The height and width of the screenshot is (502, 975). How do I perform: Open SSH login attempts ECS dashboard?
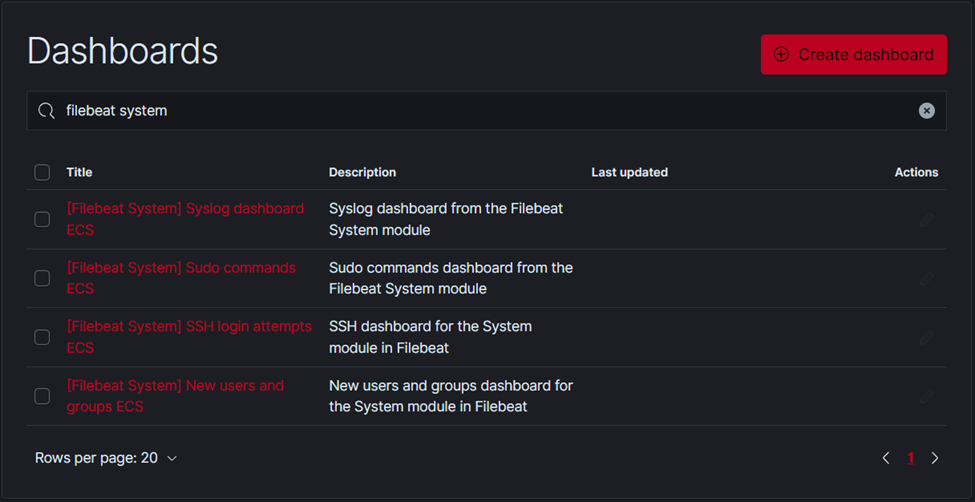(x=189, y=337)
